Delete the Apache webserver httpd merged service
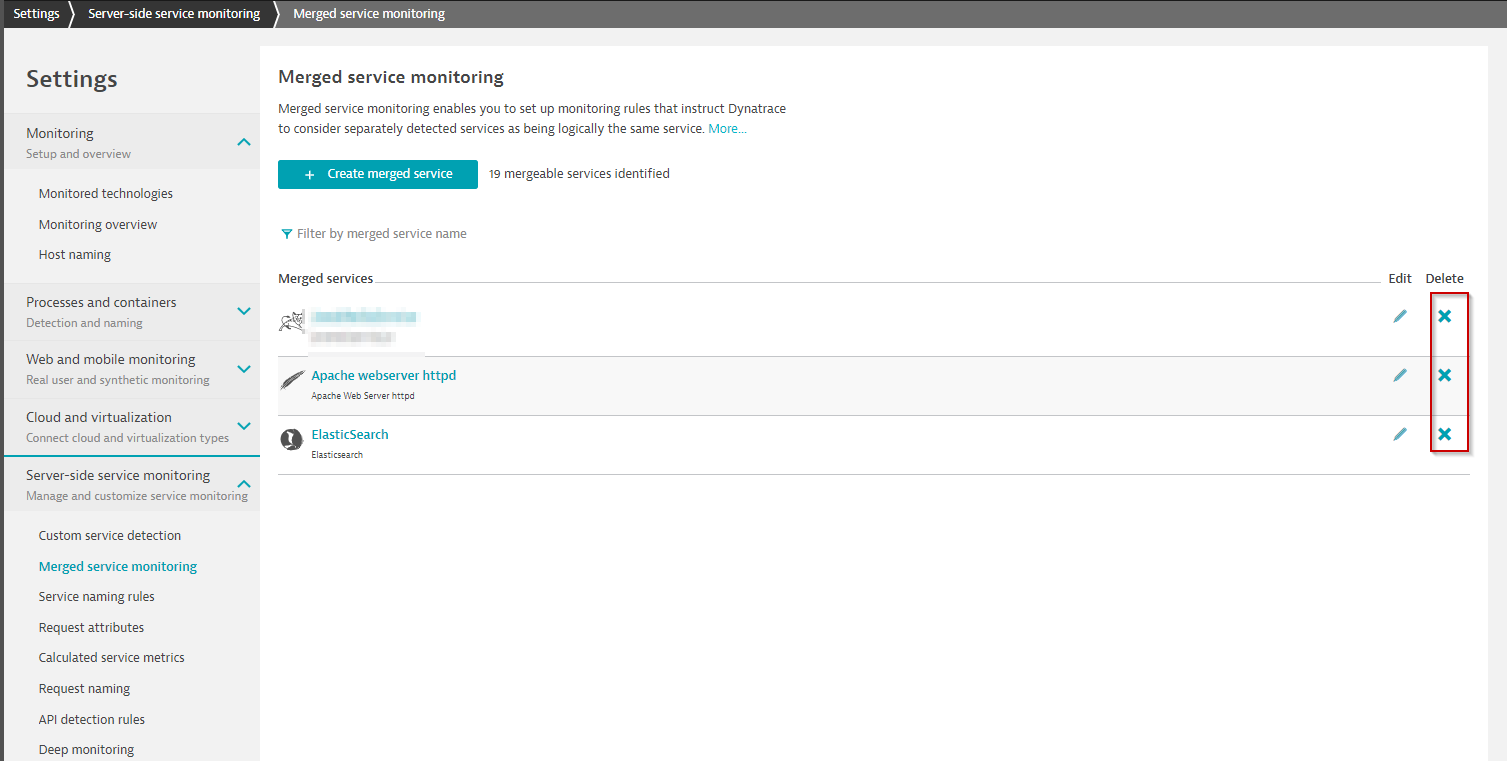 (1444, 375)
